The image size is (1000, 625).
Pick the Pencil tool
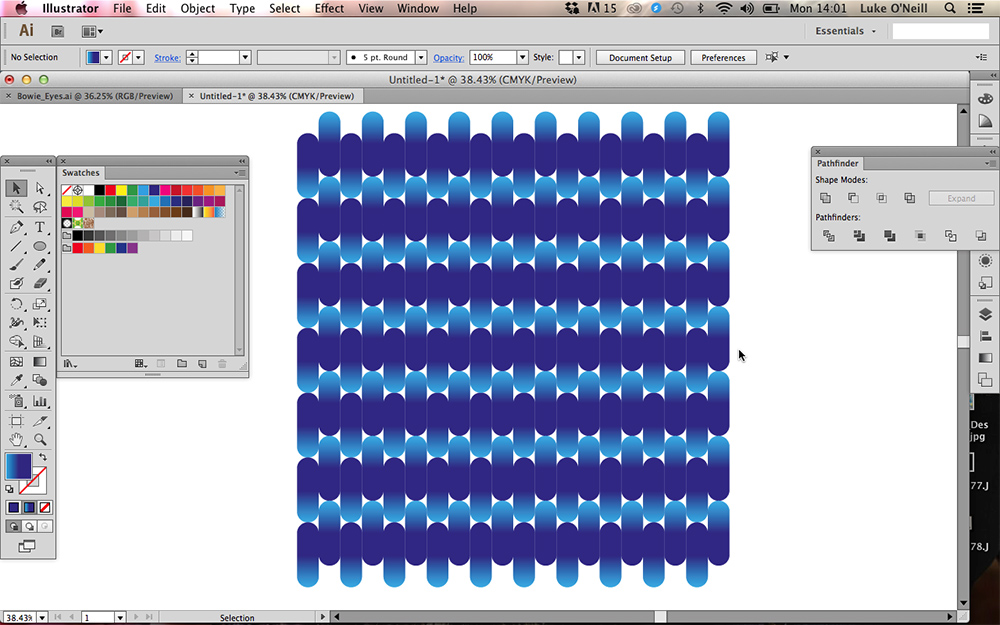click(40, 265)
